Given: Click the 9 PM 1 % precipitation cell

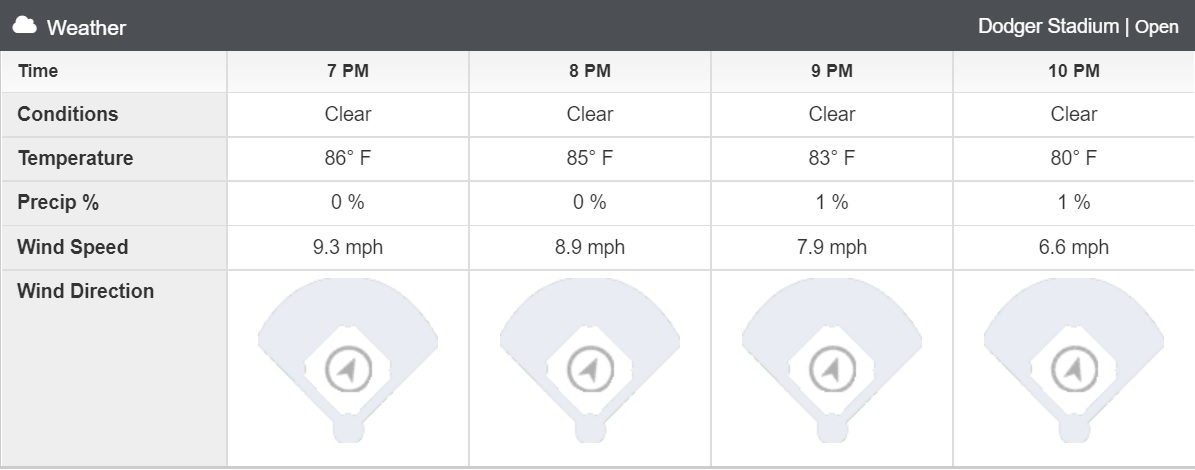Looking at the screenshot, I should [x=831, y=203].
